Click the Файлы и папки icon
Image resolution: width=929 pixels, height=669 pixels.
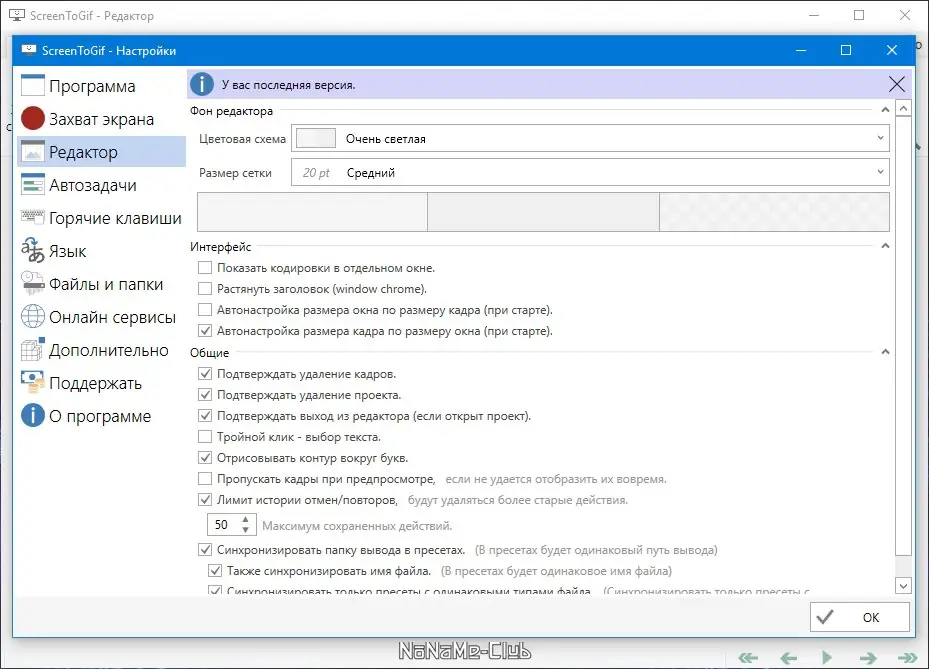click(x=33, y=284)
